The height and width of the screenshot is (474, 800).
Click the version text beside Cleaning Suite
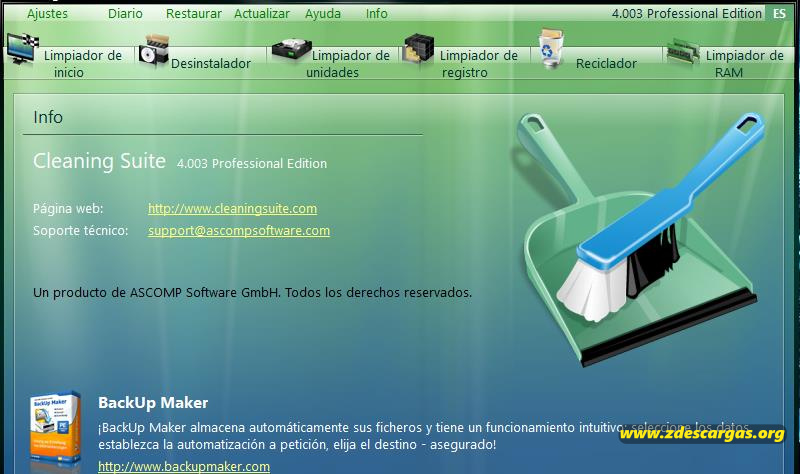[252, 163]
